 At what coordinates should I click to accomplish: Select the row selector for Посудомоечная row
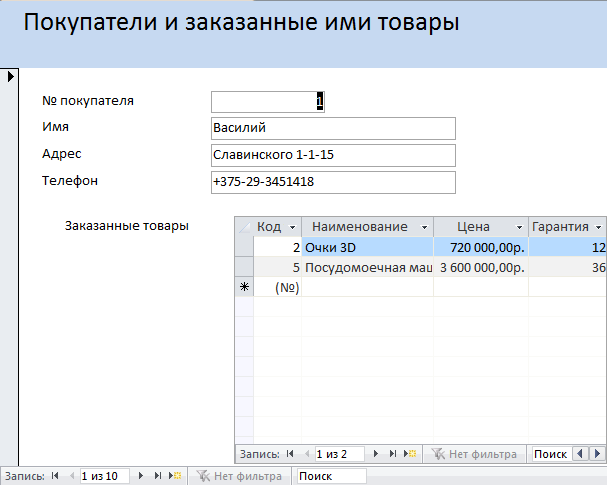pos(244,267)
